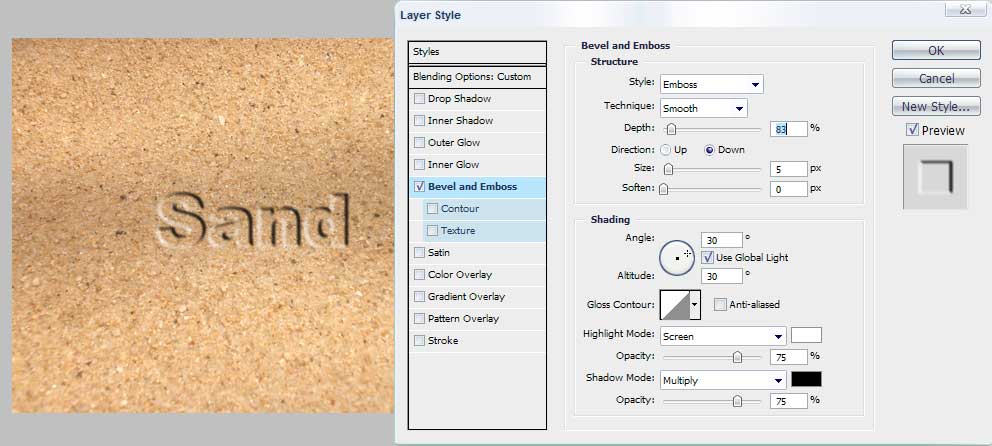Click the black shadow color swatch
The height and width of the screenshot is (446, 992).
[x=806, y=379]
